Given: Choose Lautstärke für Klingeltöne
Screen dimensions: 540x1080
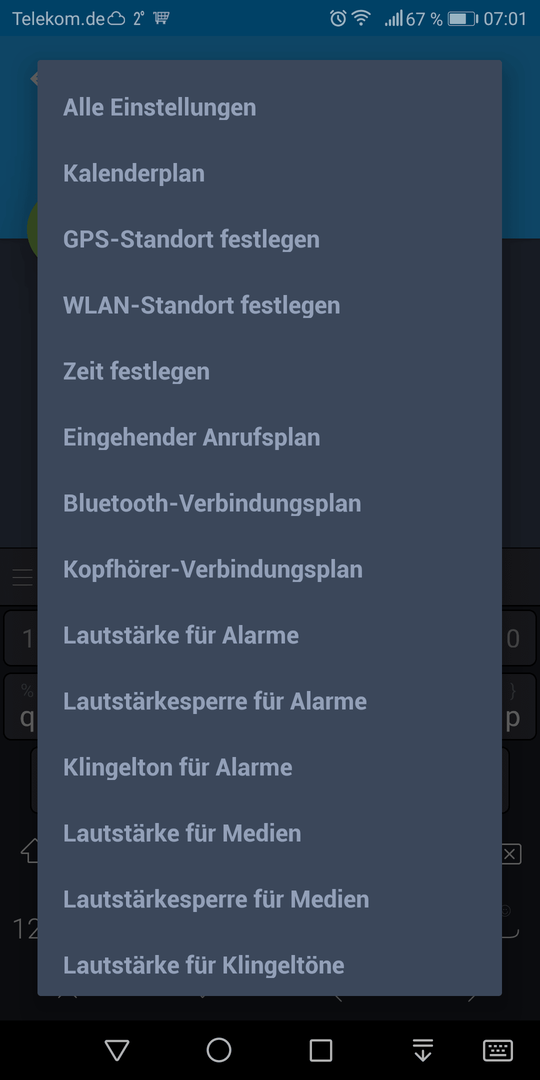Looking at the screenshot, I should point(269,966).
